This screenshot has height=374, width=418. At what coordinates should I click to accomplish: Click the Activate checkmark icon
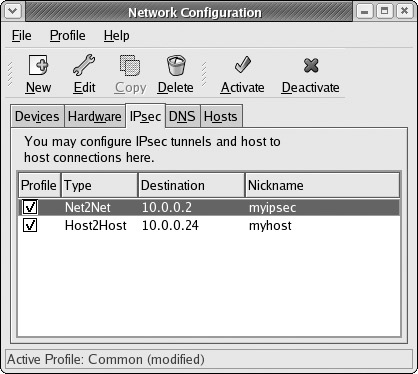tap(242, 65)
